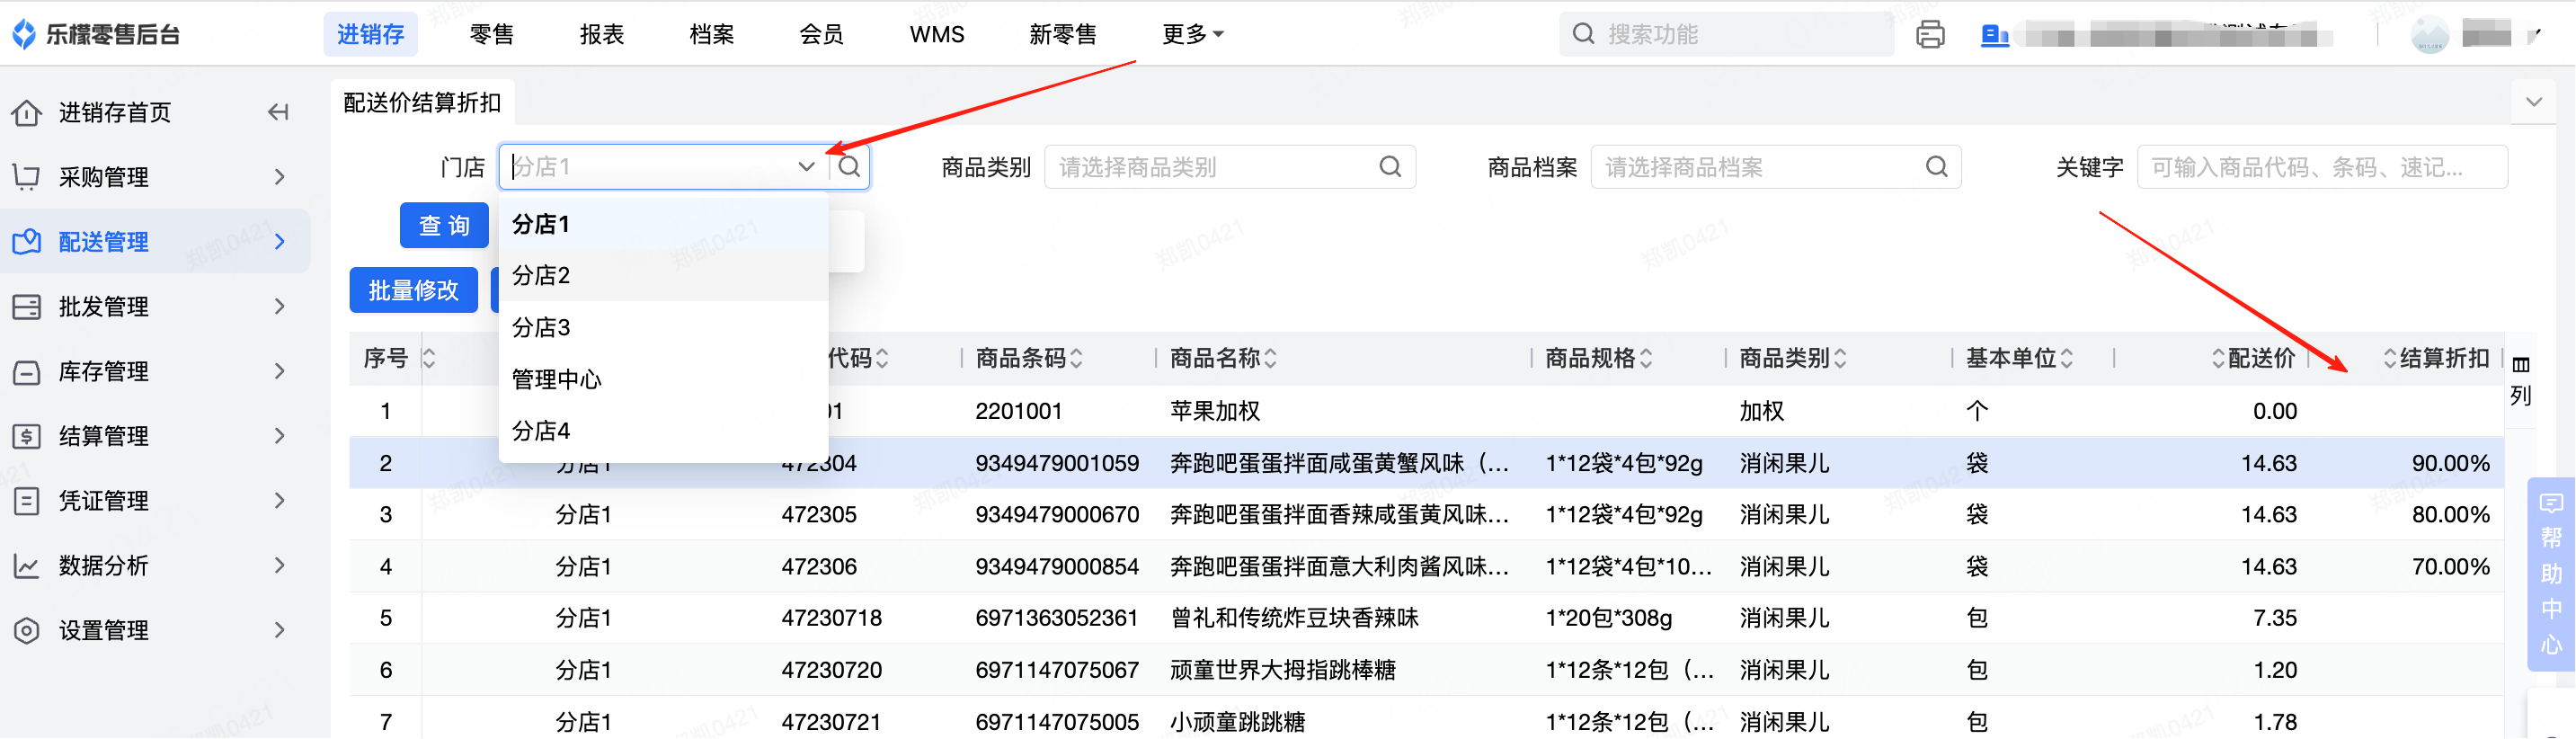The image size is (2576, 739).
Task: Expand 结算管理 submenu chevron
Action: pos(280,436)
